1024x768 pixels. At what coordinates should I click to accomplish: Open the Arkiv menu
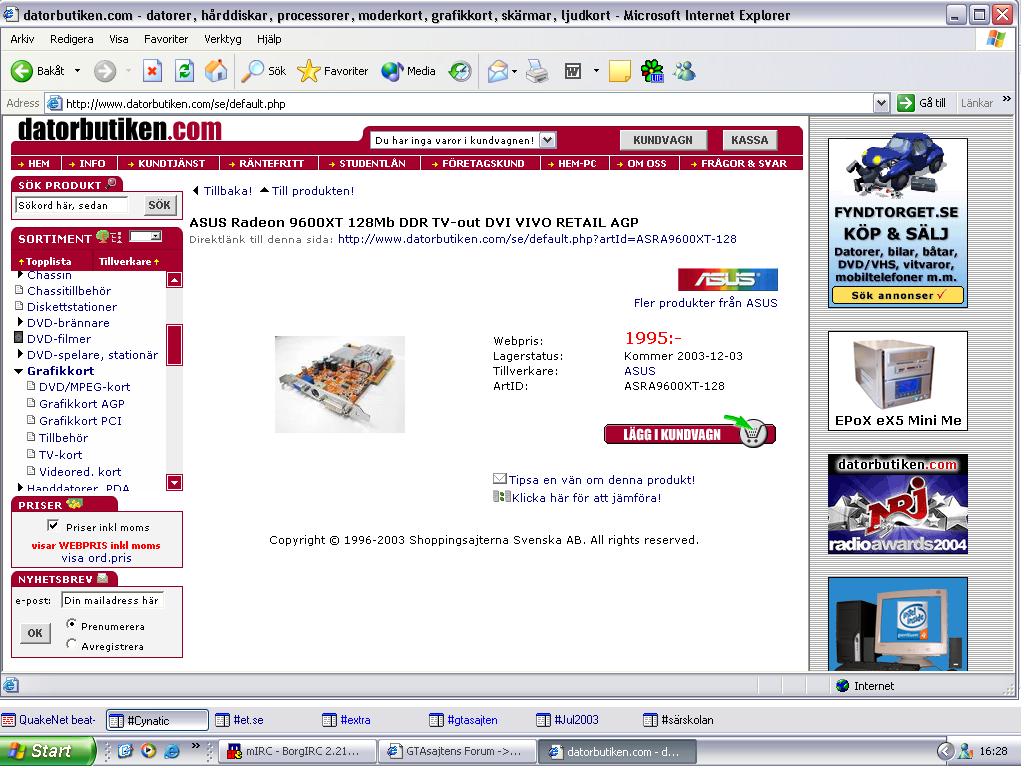(22, 39)
